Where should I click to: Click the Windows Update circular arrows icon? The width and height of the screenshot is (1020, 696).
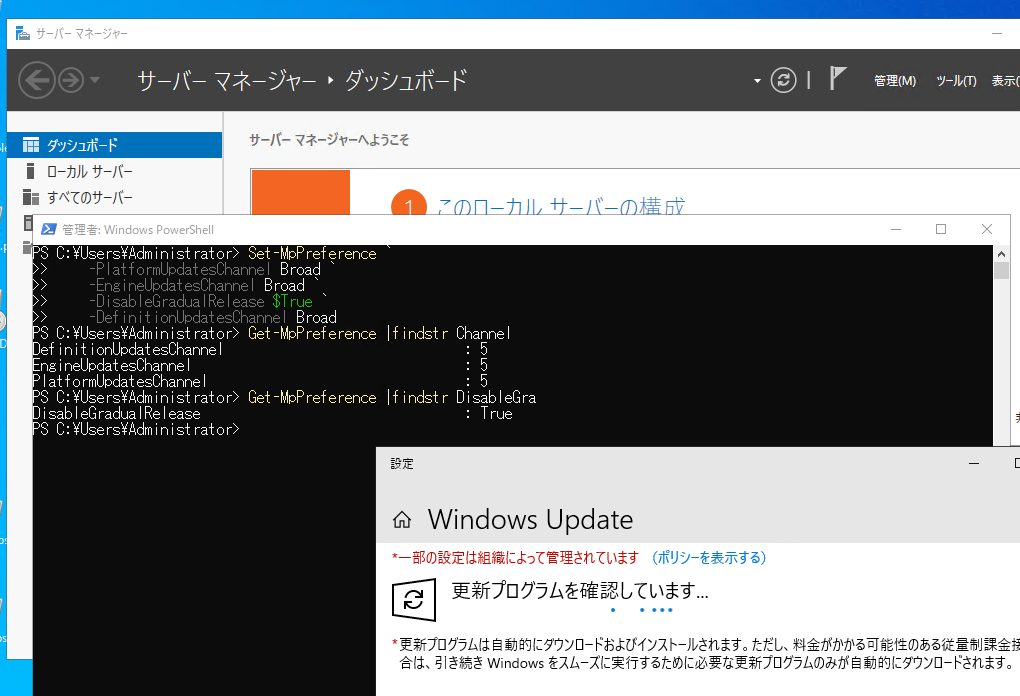click(413, 598)
